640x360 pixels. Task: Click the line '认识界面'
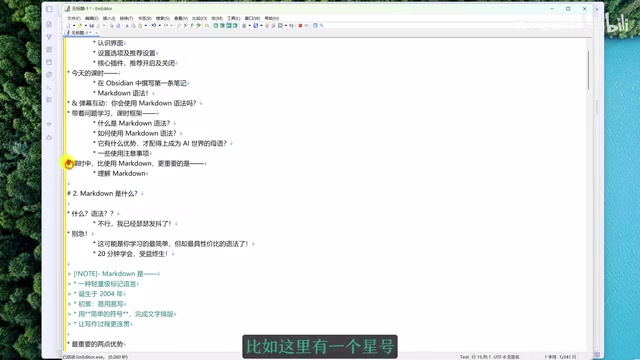click(110, 43)
